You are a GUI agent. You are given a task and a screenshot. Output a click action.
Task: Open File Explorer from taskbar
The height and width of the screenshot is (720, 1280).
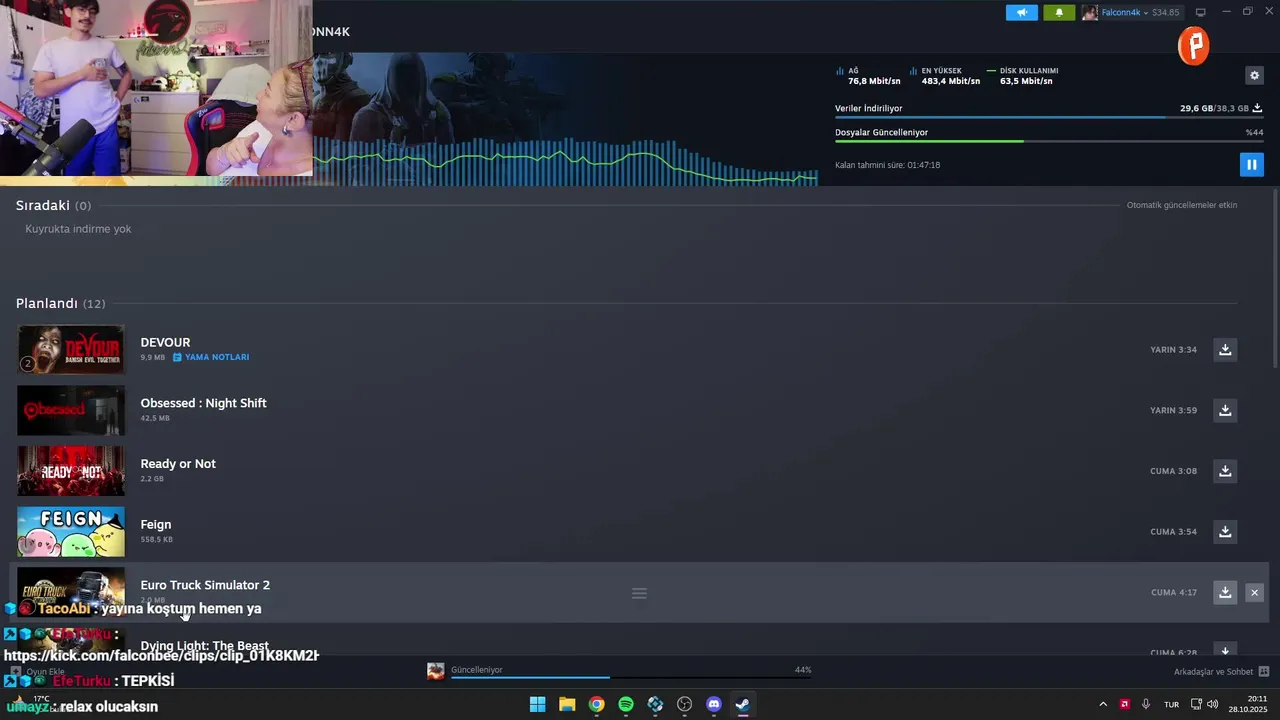coord(567,704)
